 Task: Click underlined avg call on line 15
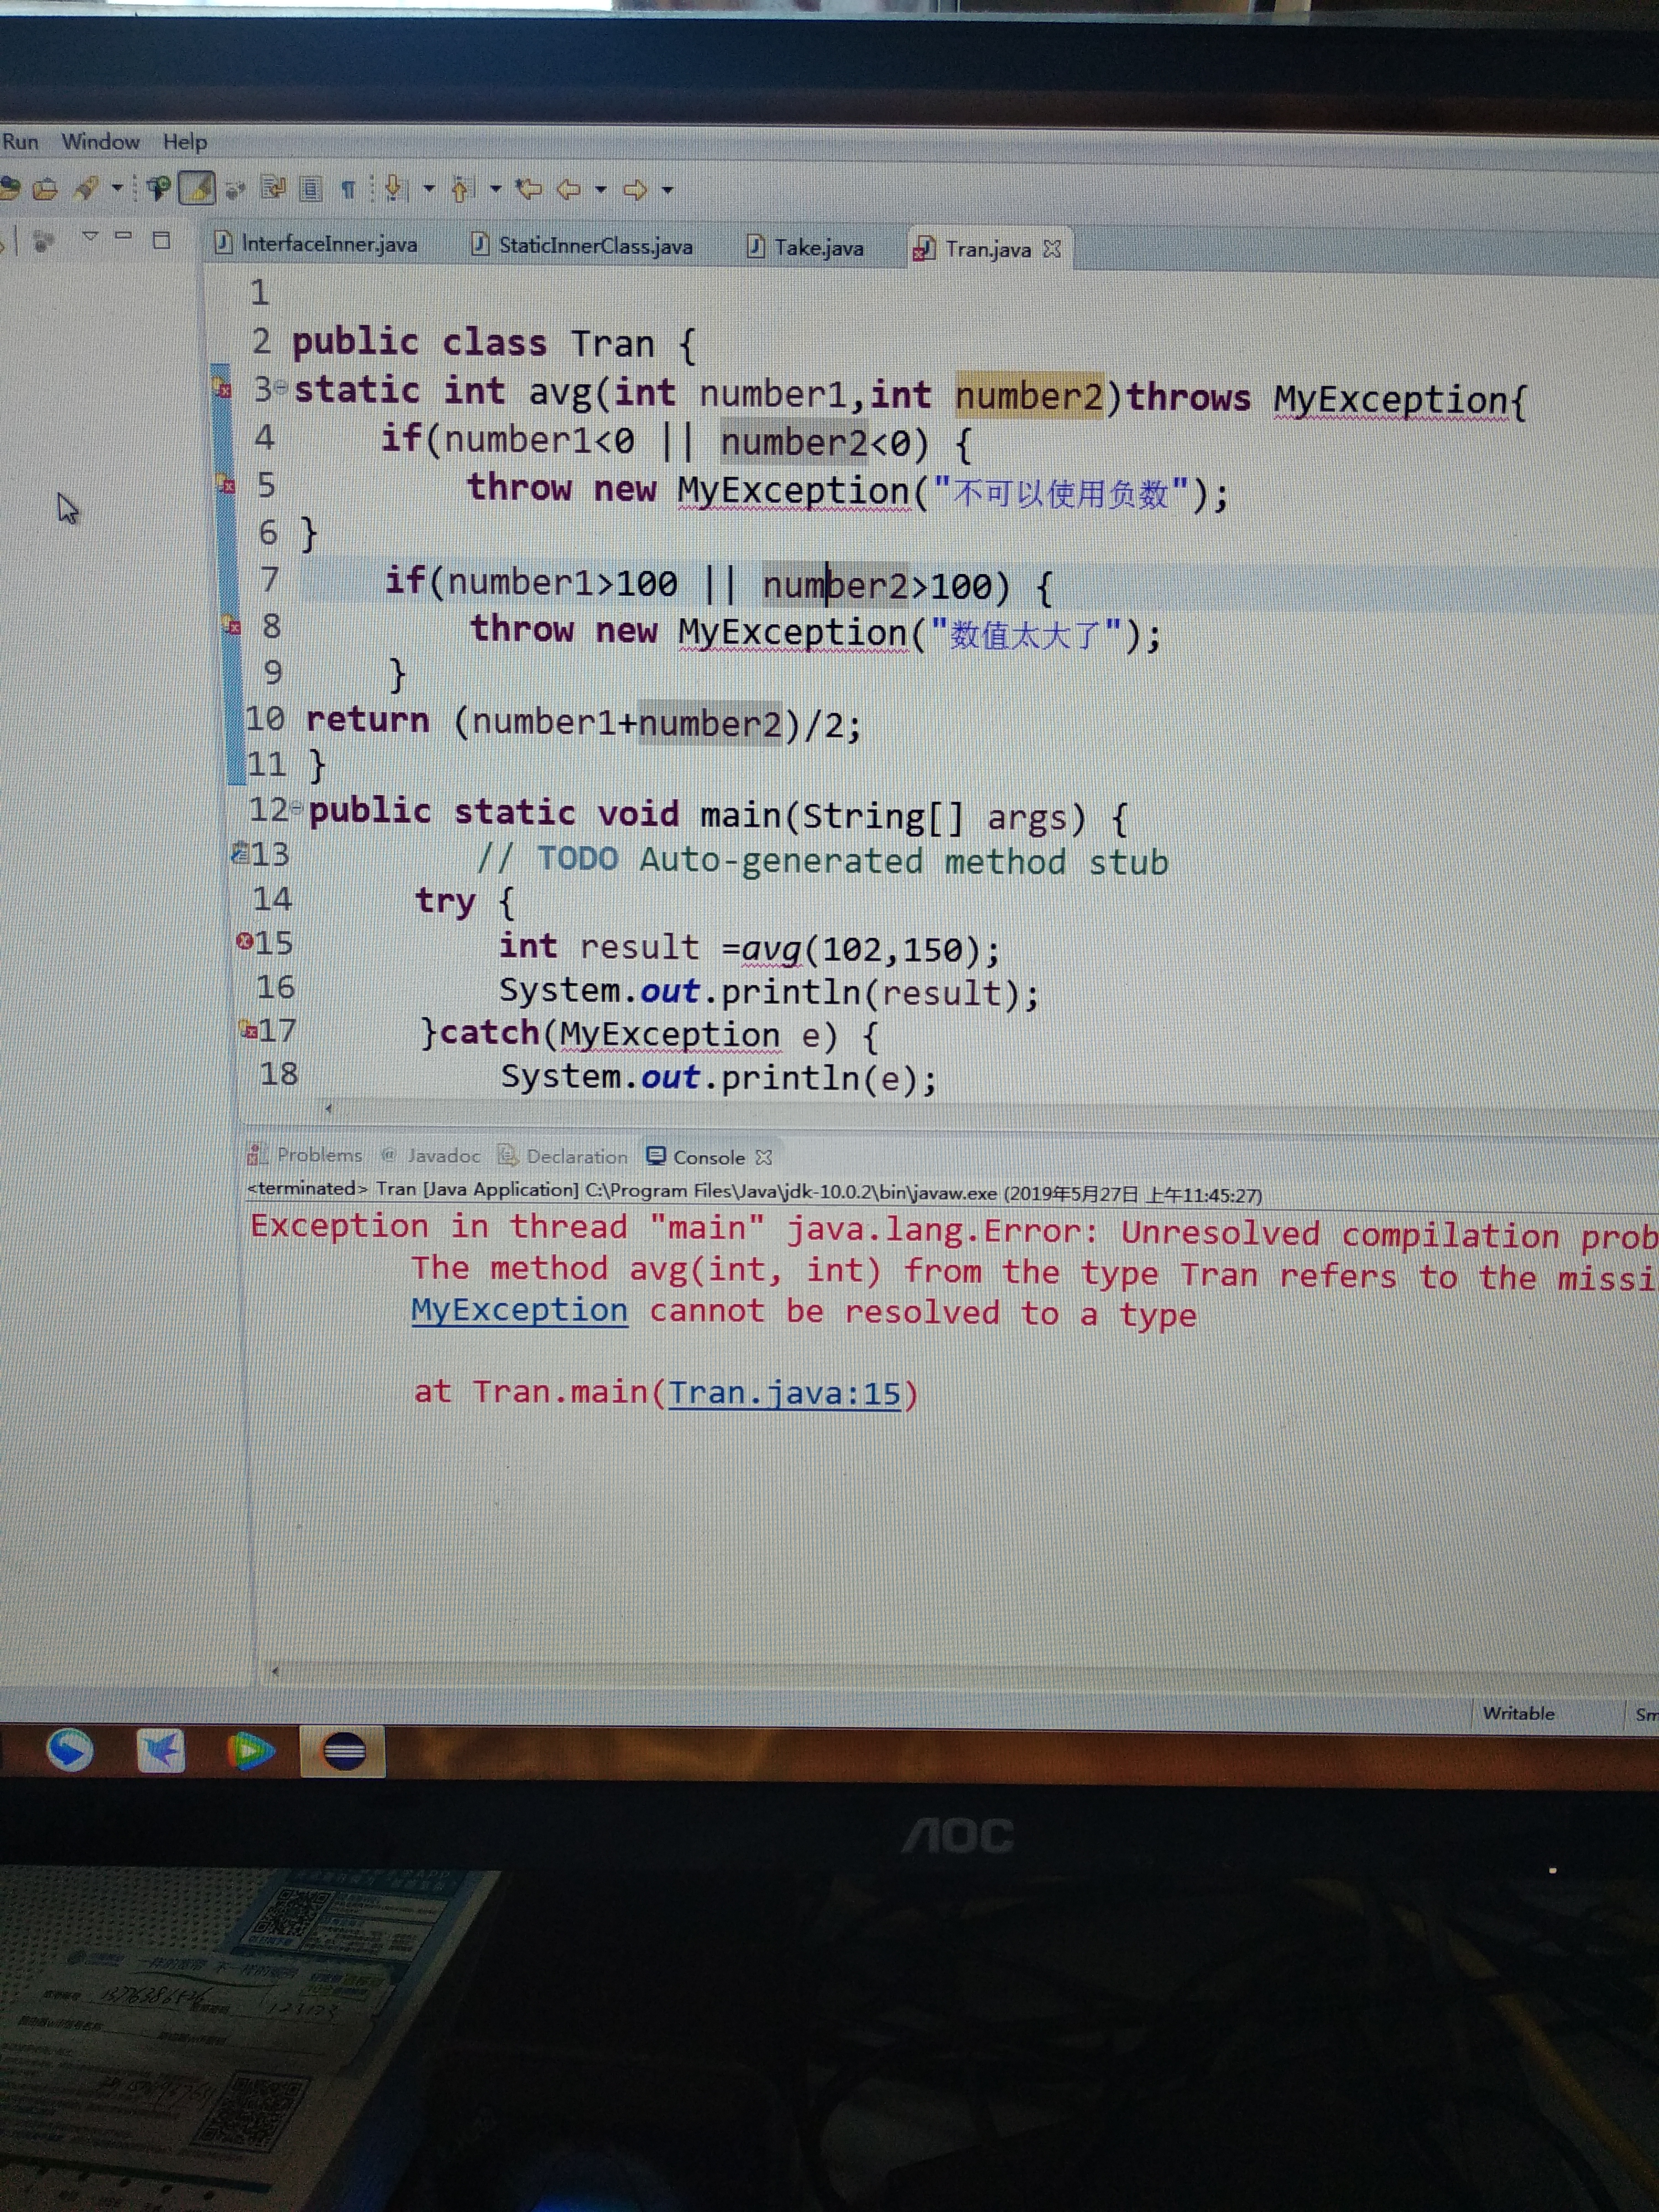772,949
